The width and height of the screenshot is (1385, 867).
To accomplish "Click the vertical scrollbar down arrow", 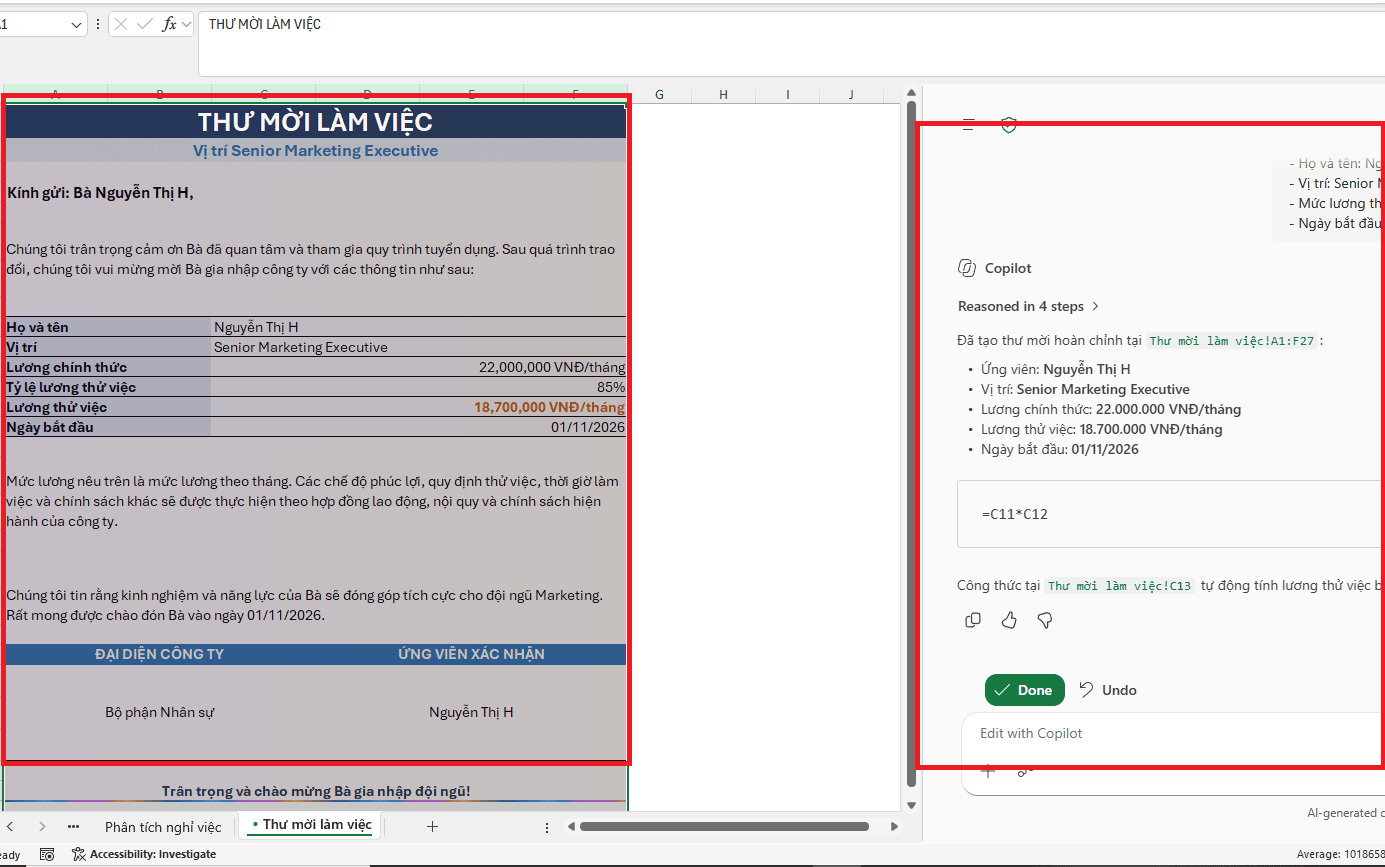I will coord(910,805).
